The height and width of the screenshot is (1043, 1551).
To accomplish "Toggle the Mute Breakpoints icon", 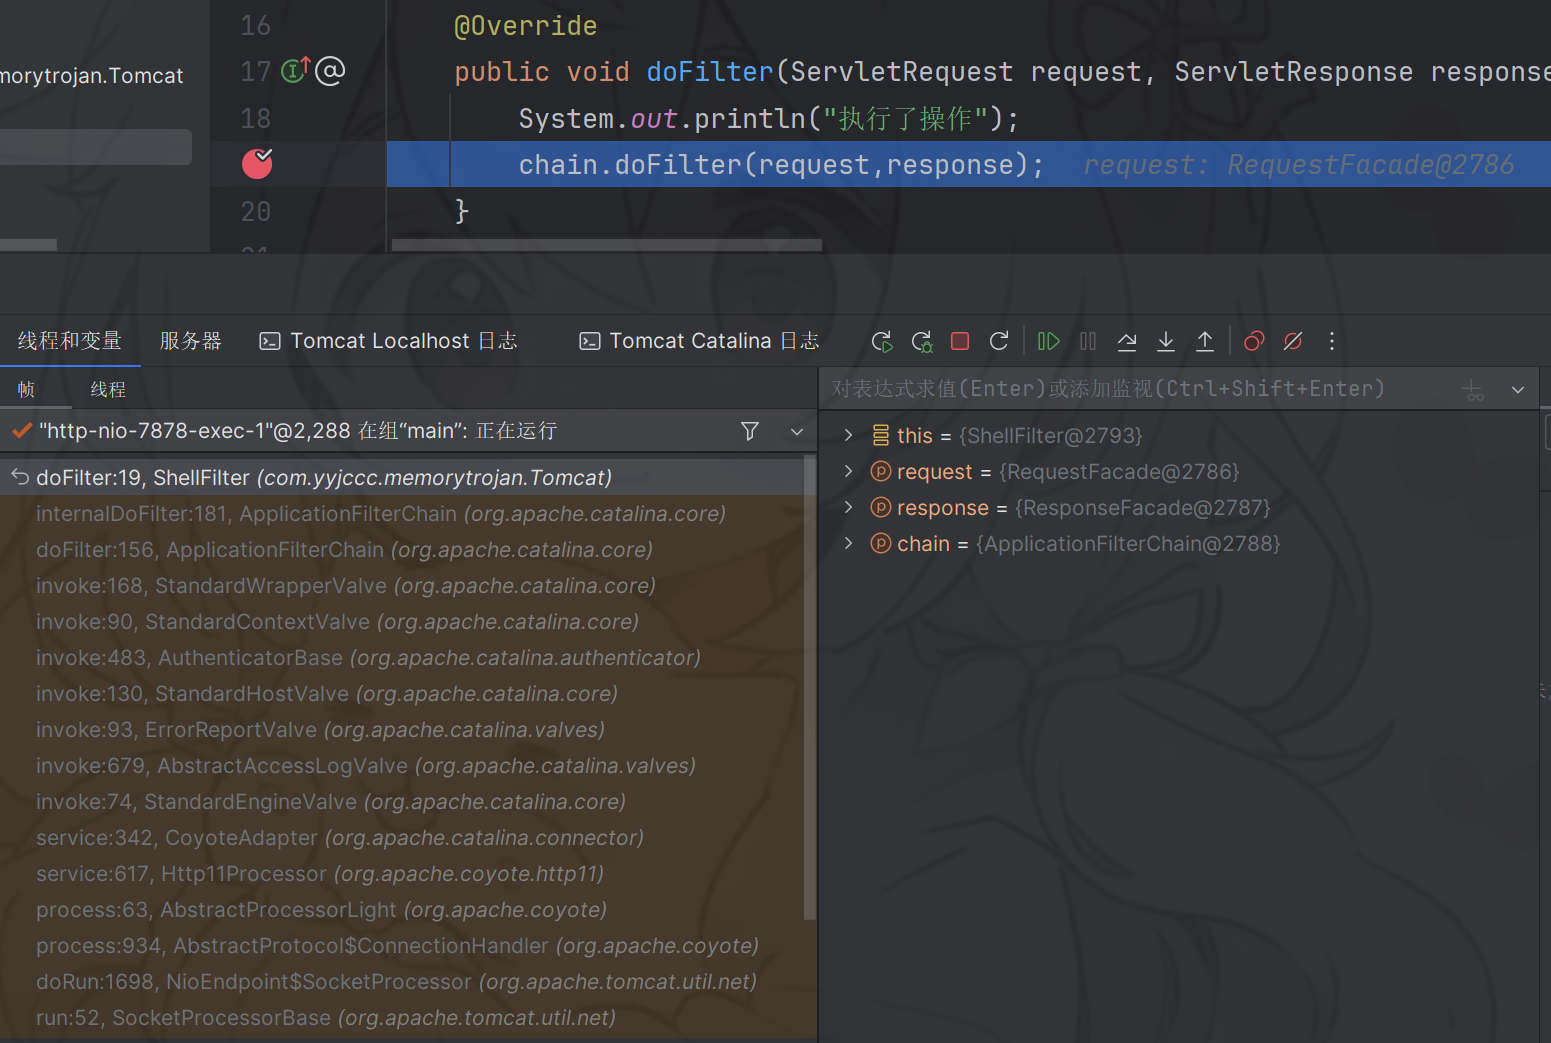I will pos(1293,342).
